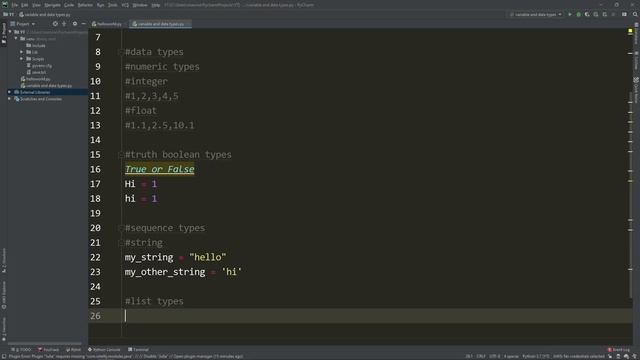Screen dimensions: 640x360
Task: Open the Event Log button
Action: 619,349
